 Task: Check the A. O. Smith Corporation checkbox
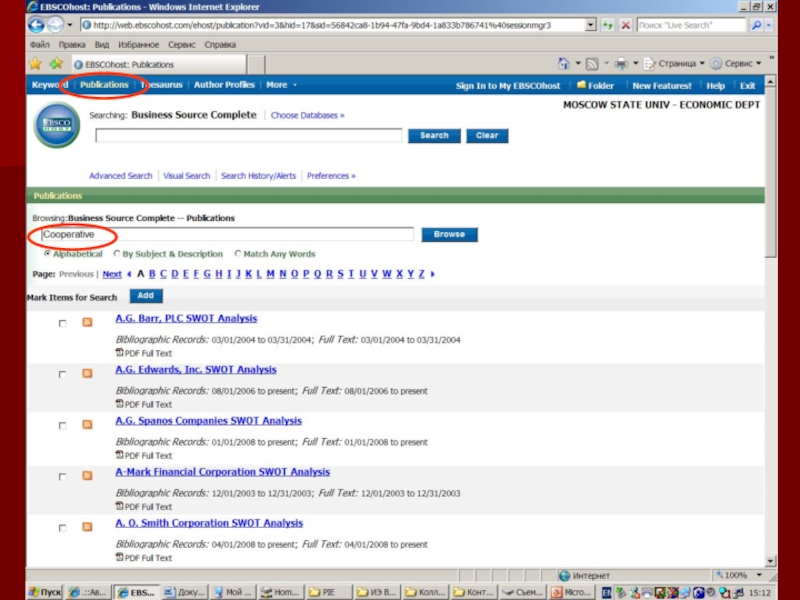tap(62, 528)
